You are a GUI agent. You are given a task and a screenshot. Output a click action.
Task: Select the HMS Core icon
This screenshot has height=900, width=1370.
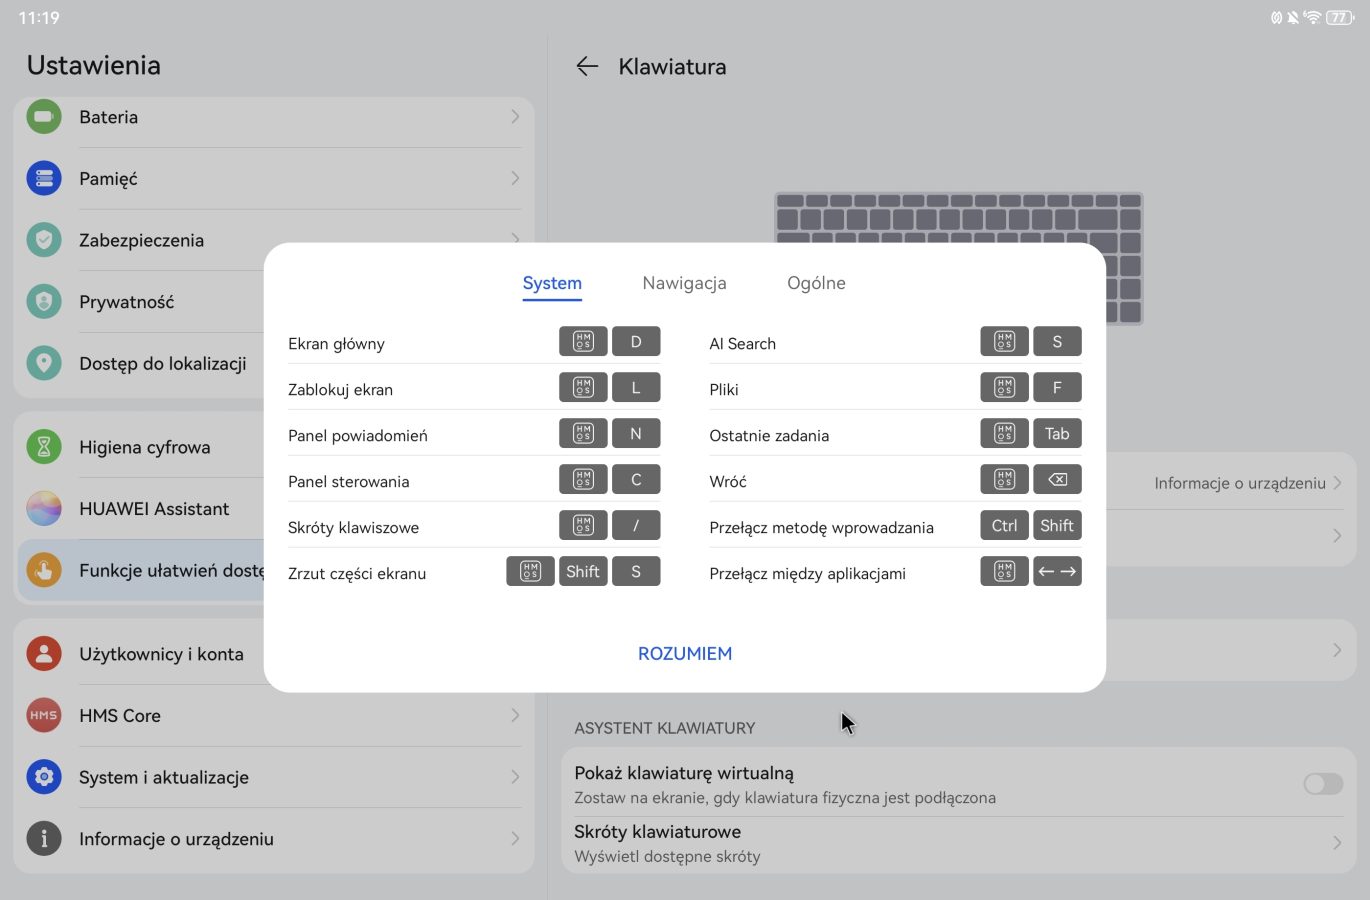pos(44,716)
